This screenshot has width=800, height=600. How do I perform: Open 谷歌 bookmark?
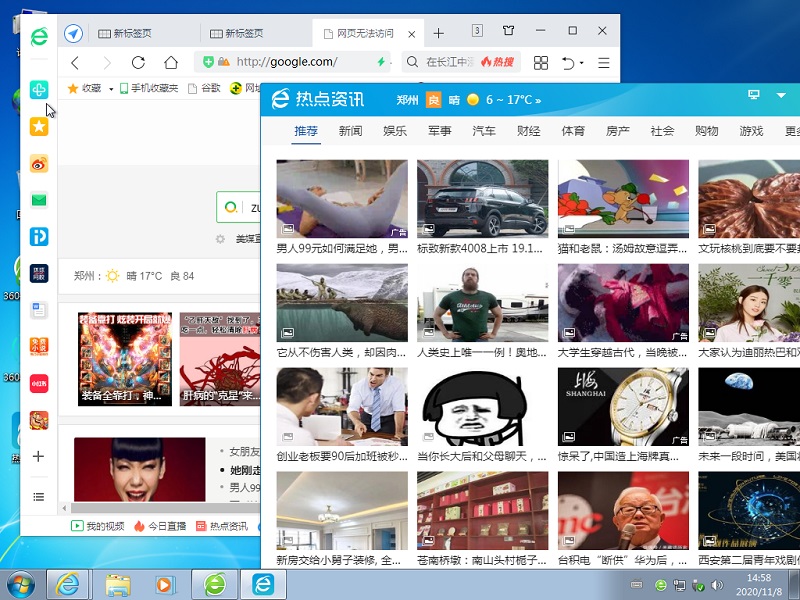coord(204,88)
